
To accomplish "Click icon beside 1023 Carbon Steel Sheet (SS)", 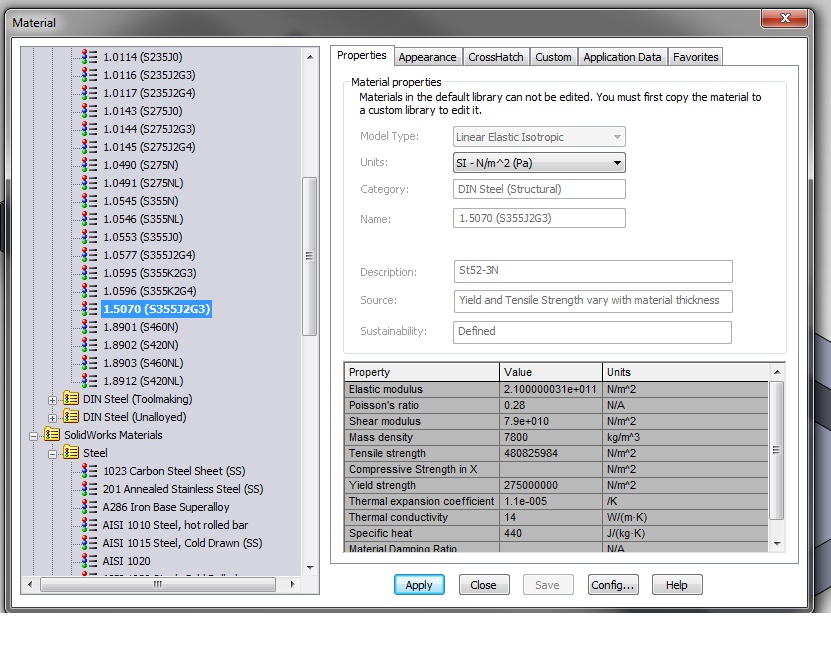I will [x=90, y=471].
